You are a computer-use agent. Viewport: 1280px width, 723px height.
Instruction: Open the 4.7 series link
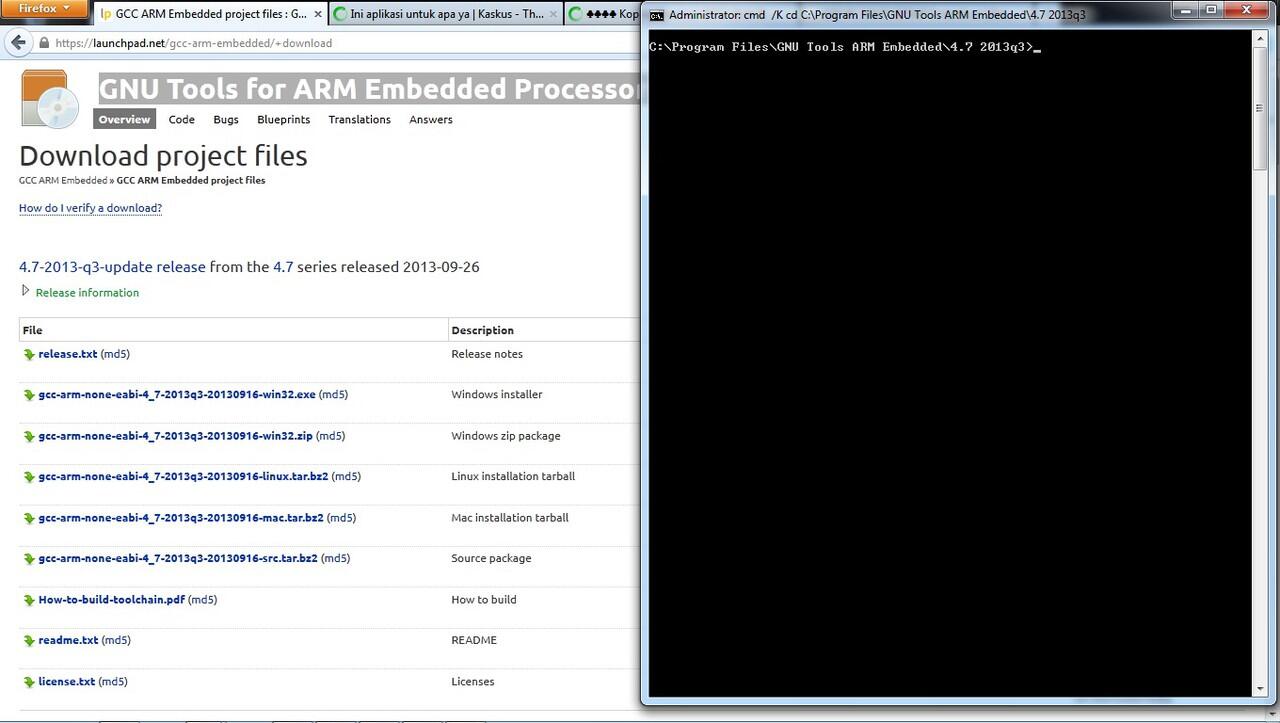pyautogui.click(x=283, y=267)
